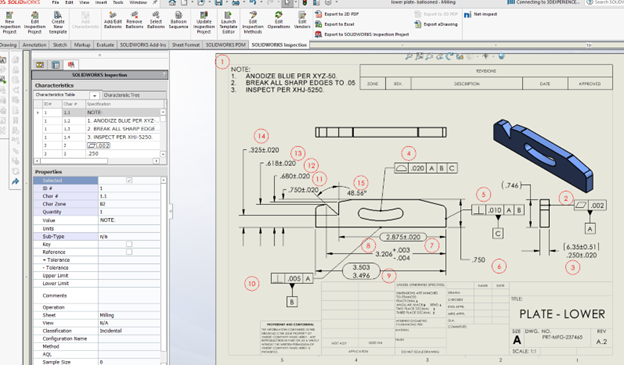Click the Classification field showing Incidental
This screenshot has height=365, width=624.
[129, 331]
